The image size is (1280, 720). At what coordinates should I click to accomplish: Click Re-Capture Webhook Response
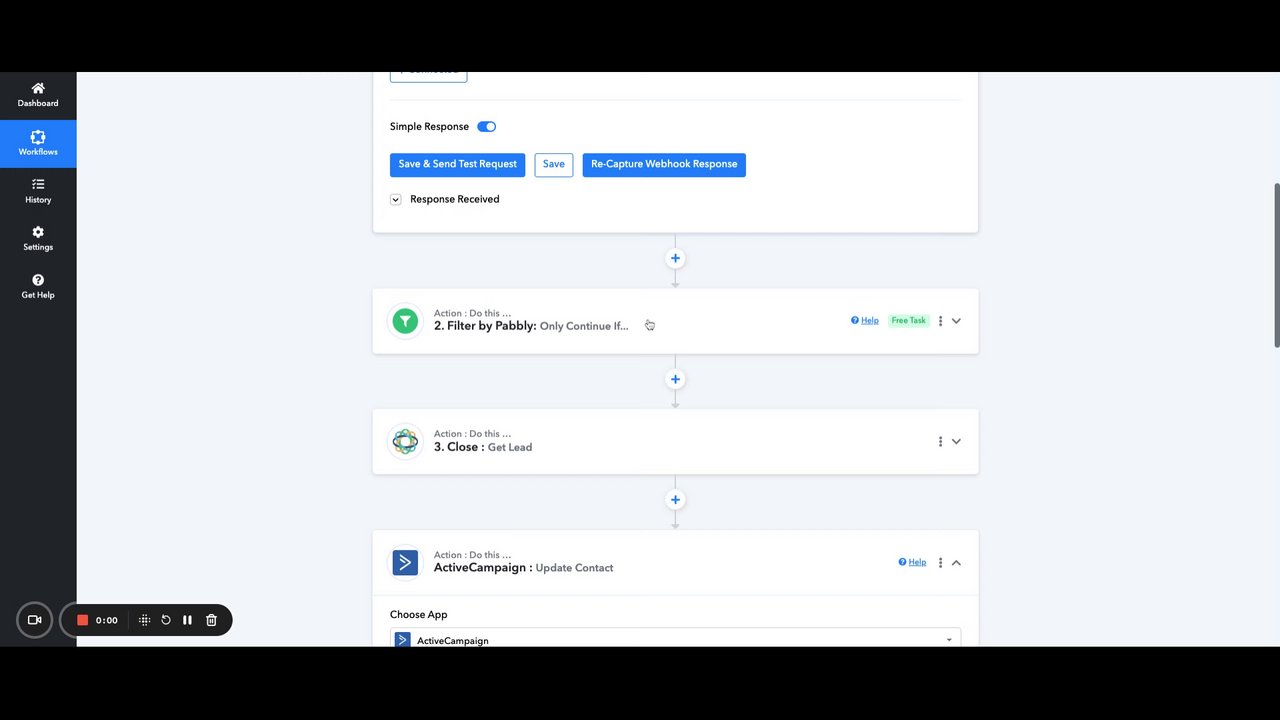point(664,164)
